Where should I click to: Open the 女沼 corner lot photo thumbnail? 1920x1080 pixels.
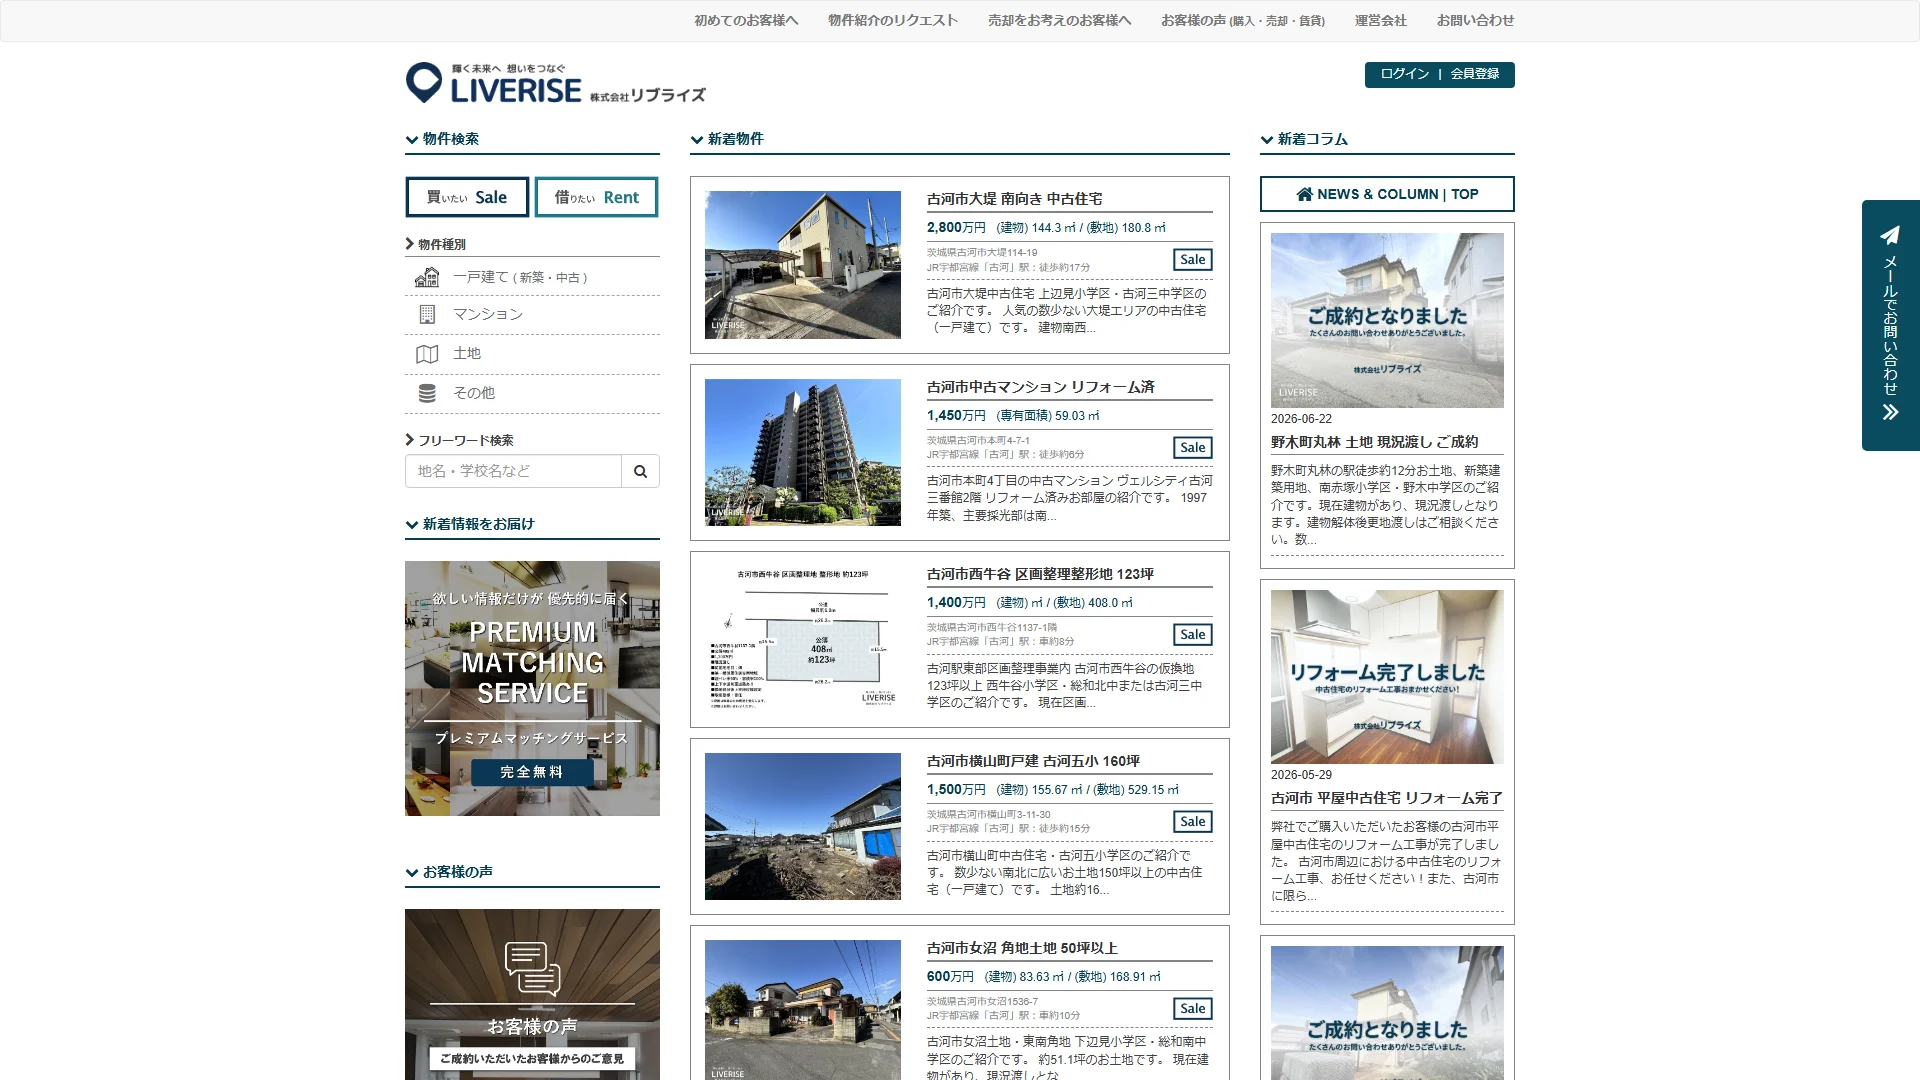click(802, 1010)
